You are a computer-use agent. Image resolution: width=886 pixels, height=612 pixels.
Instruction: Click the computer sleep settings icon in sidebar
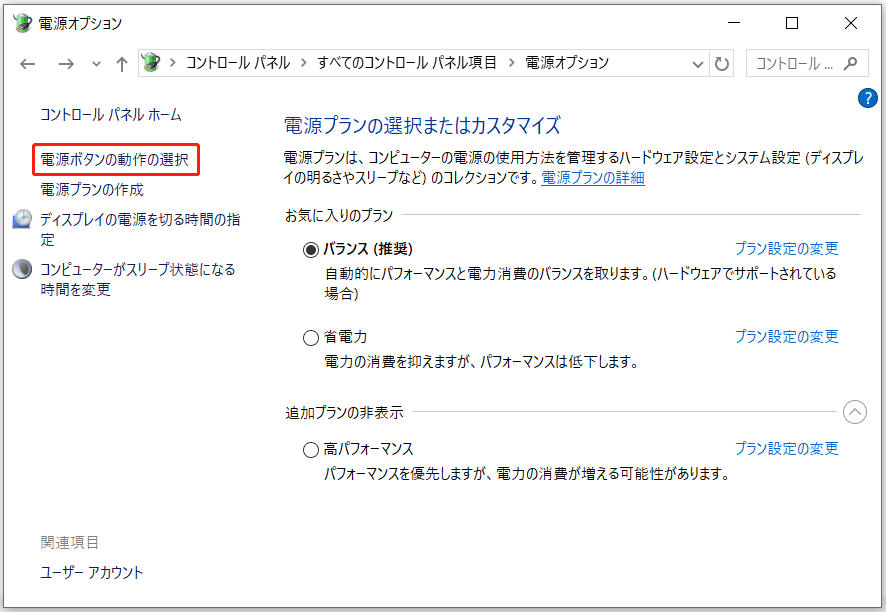[x=22, y=270]
